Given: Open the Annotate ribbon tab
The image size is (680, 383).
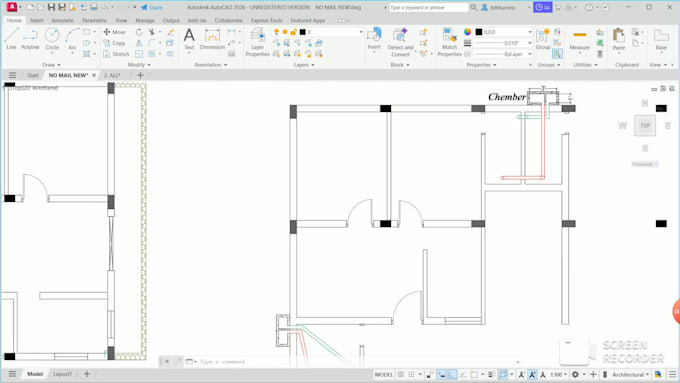Looking at the screenshot, I should coord(62,20).
